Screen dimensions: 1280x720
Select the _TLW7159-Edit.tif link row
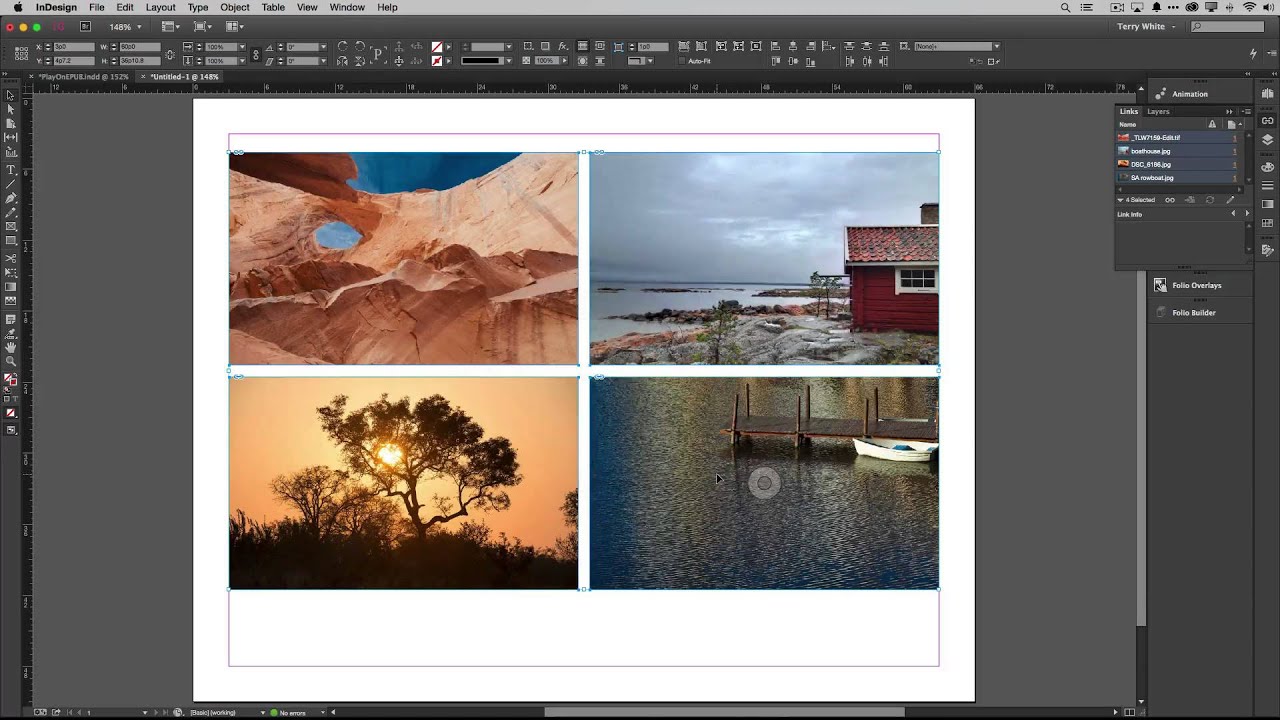(x=1177, y=138)
